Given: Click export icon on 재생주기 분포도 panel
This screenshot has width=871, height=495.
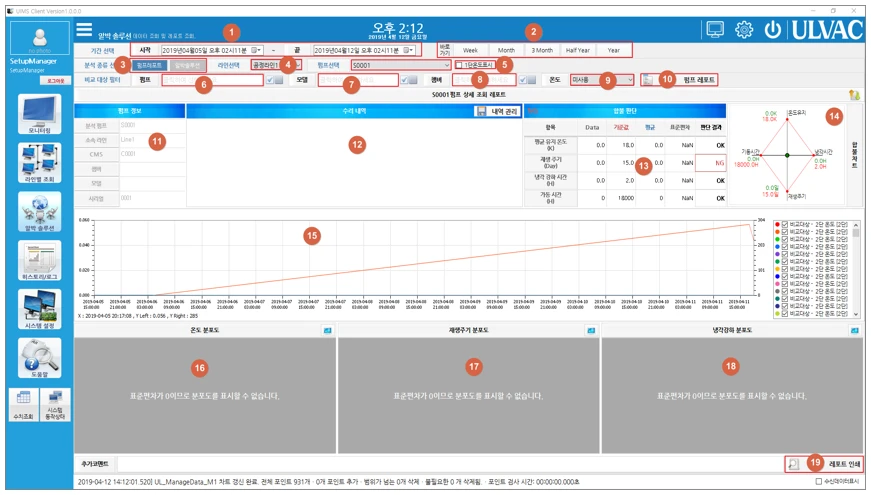Looking at the screenshot, I should [x=591, y=331].
